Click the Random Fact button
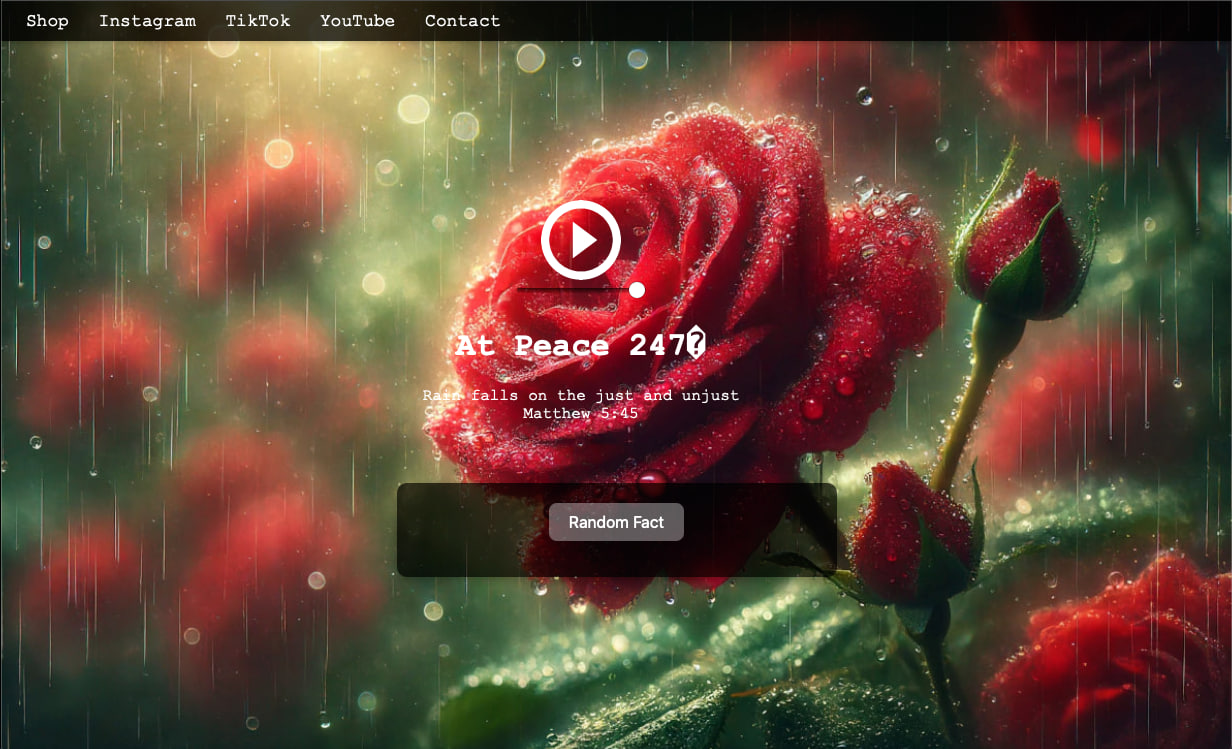 pyautogui.click(x=616, y=522)
